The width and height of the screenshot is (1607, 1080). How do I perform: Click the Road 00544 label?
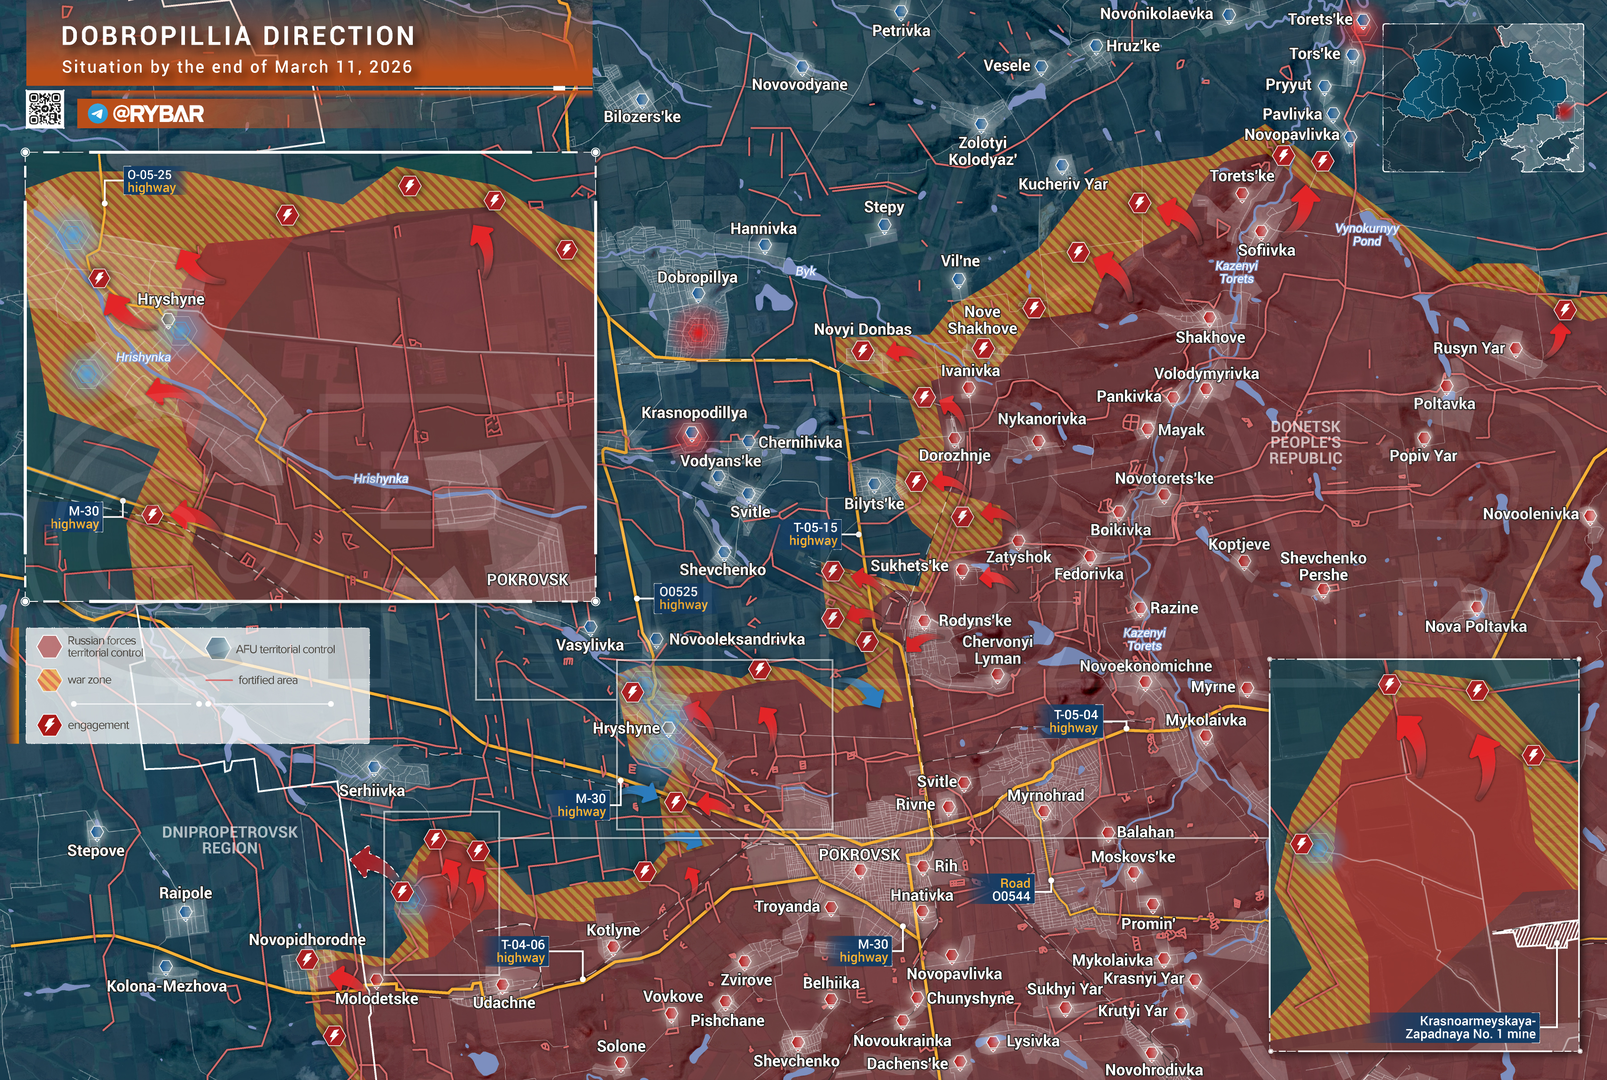(x=1010, y=889)
